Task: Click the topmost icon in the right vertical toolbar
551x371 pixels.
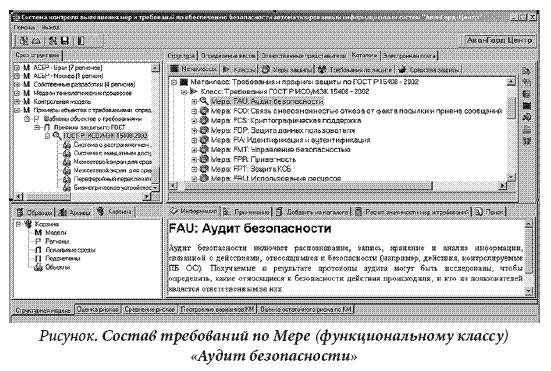Action: 526,71
